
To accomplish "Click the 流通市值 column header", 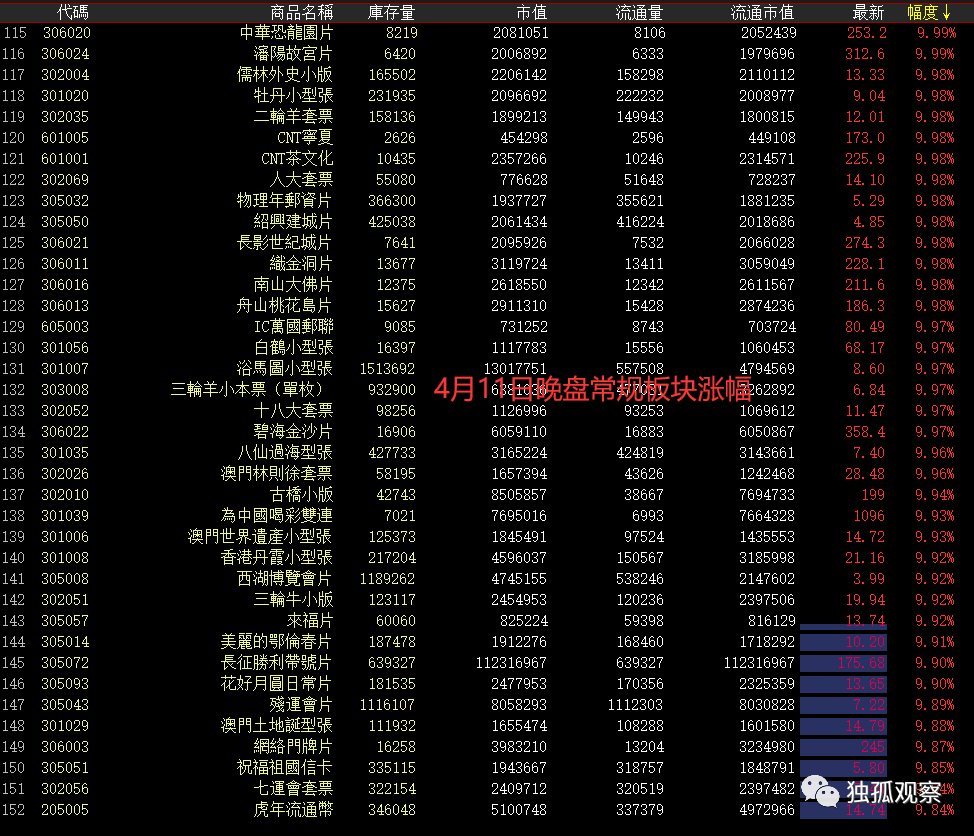I will click(x=762, y=12).
